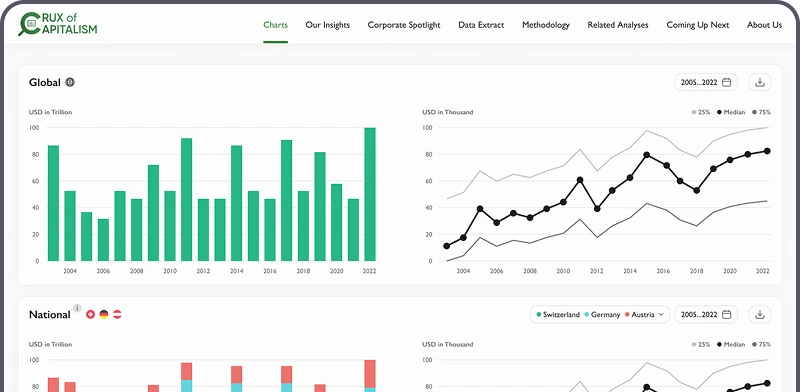Navigate to Data Extract
This screenshot has width=800, height=392.
pos(481,24)
